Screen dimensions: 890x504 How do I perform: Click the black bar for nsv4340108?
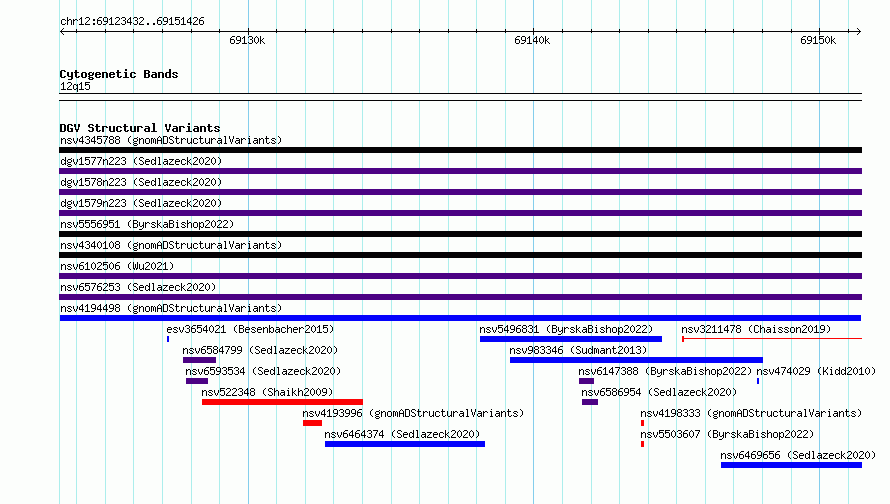[460, 255]
